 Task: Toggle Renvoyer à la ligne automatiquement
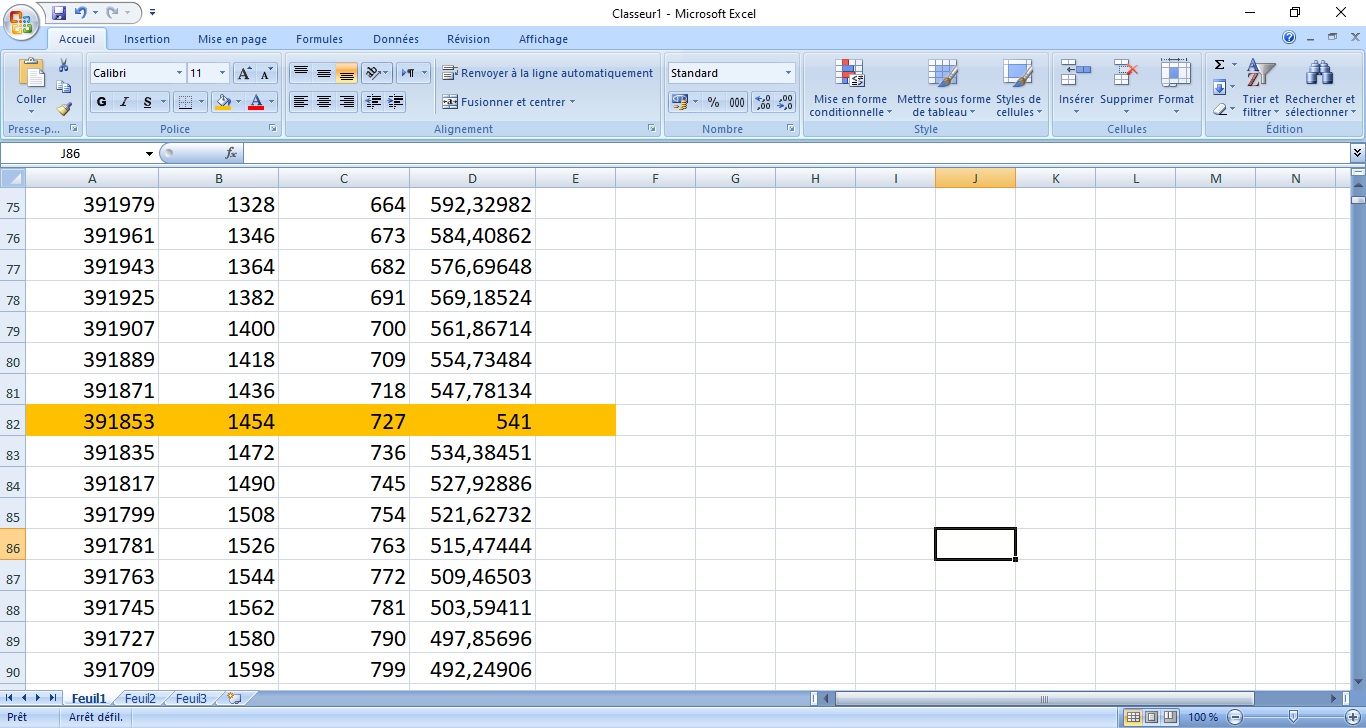(x=548, y=73)
